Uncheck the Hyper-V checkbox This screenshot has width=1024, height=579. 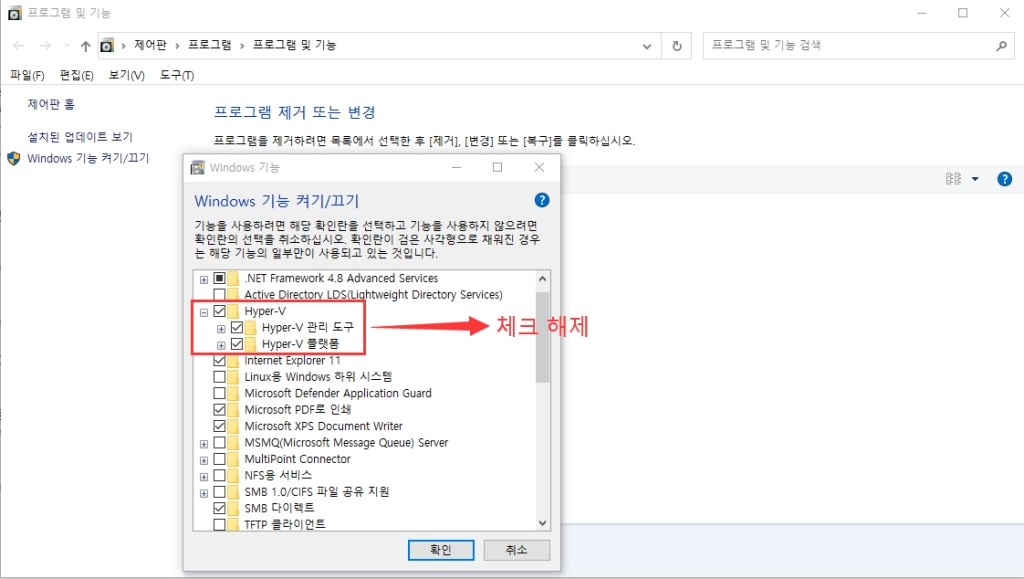click(219, 311)
